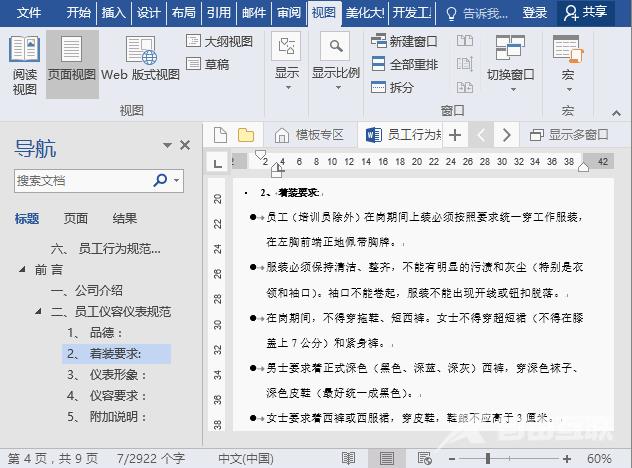
Task: Open the 审阅 ribbon tab
Action: (289, 13)
